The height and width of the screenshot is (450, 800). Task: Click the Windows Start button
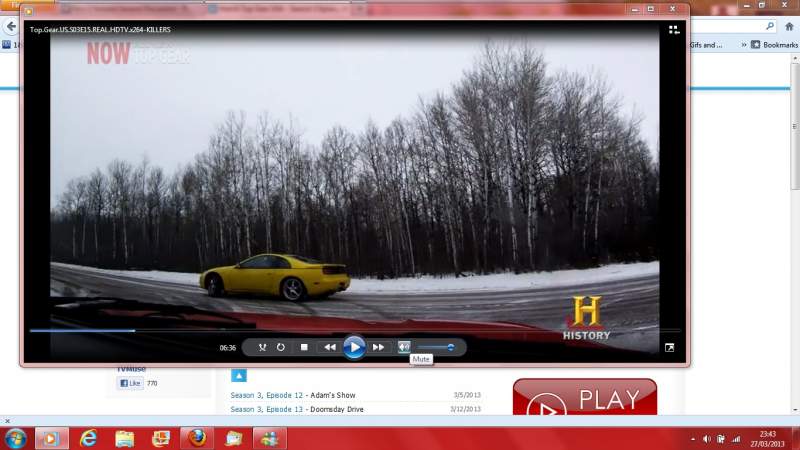coord(16,438)
